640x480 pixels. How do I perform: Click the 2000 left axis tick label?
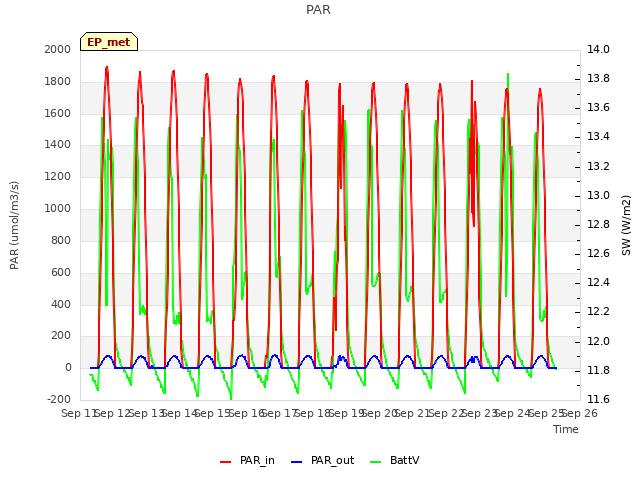pyautogui.click(x=58, y=49)
